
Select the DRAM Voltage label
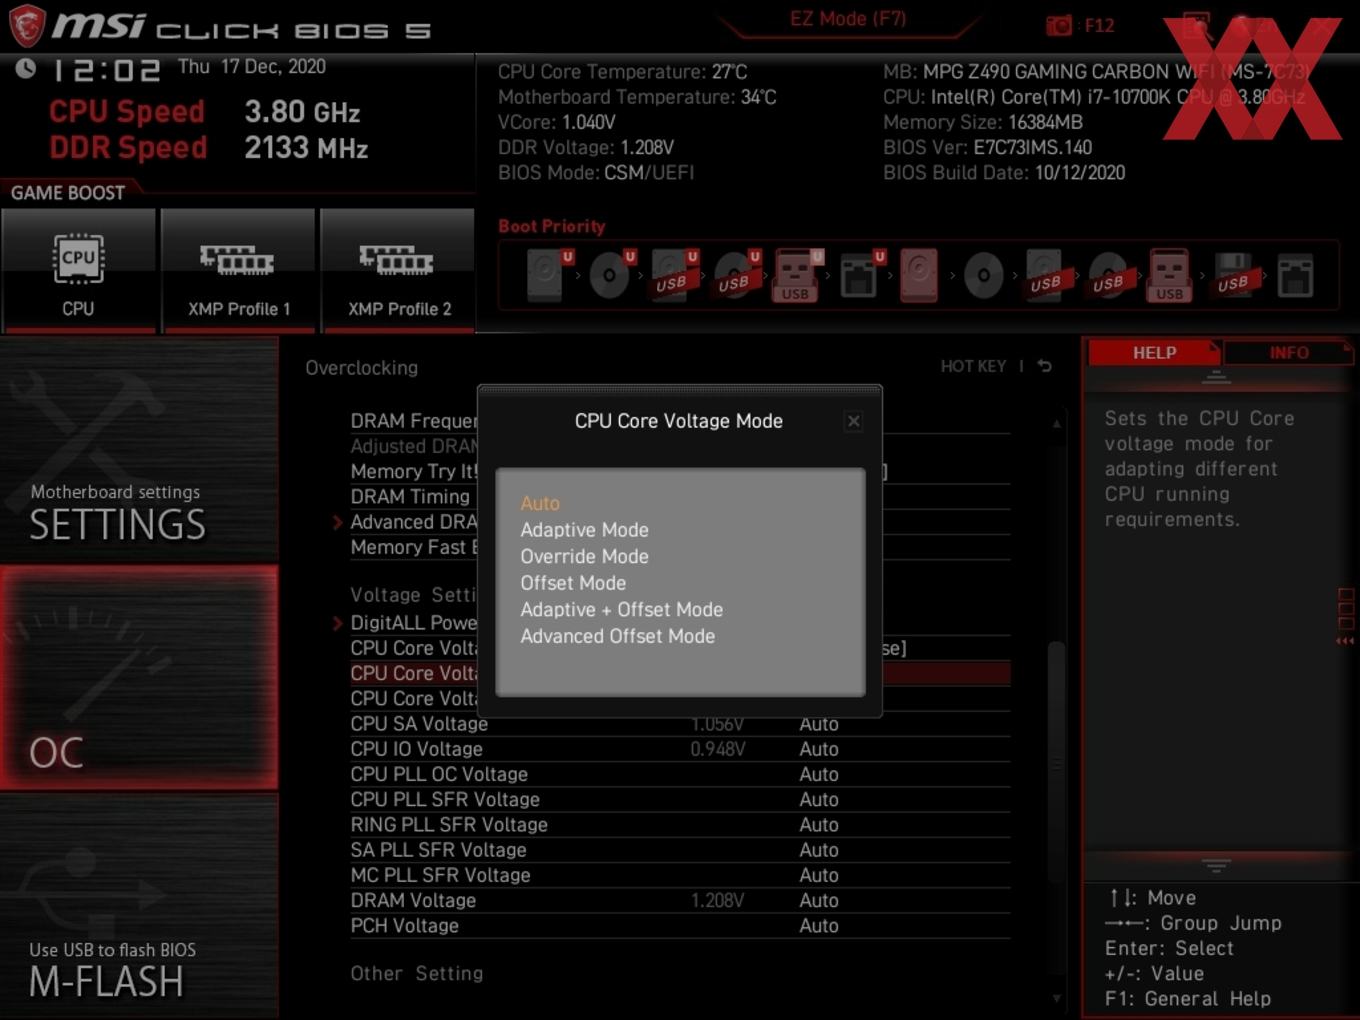(413, 900)
